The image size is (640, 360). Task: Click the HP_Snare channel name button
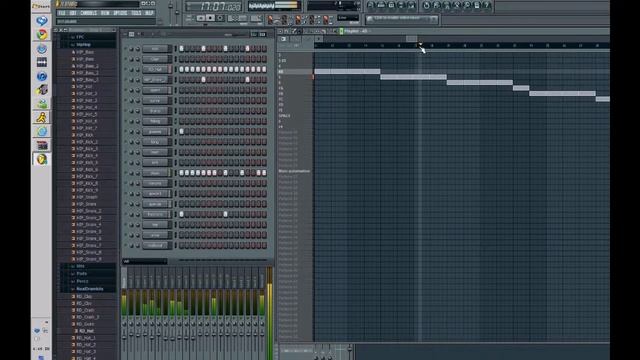156,80
